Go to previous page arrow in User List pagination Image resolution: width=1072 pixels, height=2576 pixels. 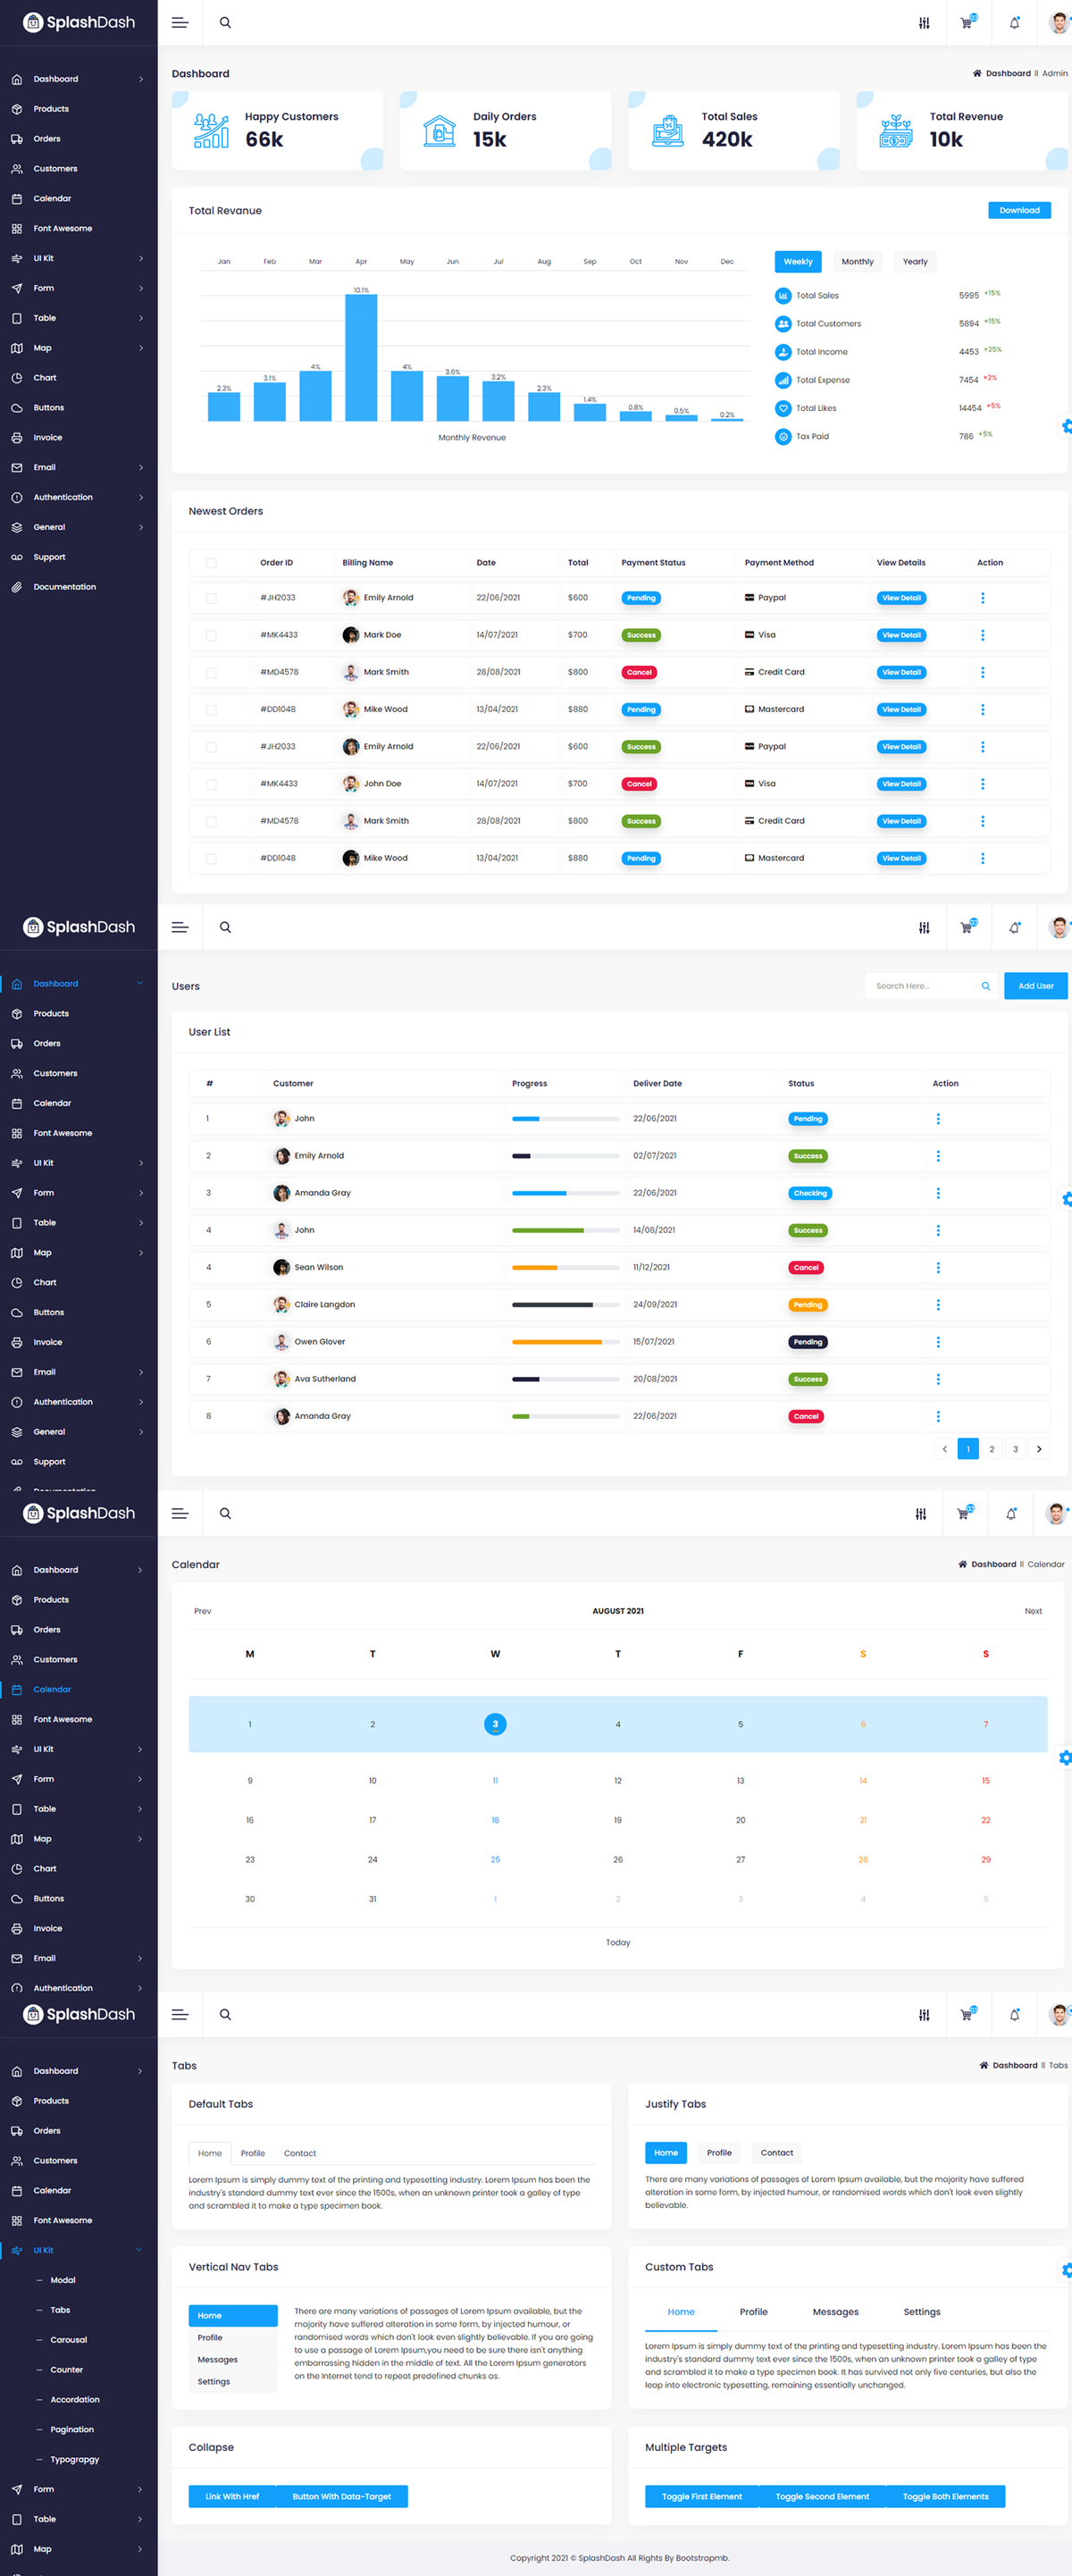(944, 1449)
